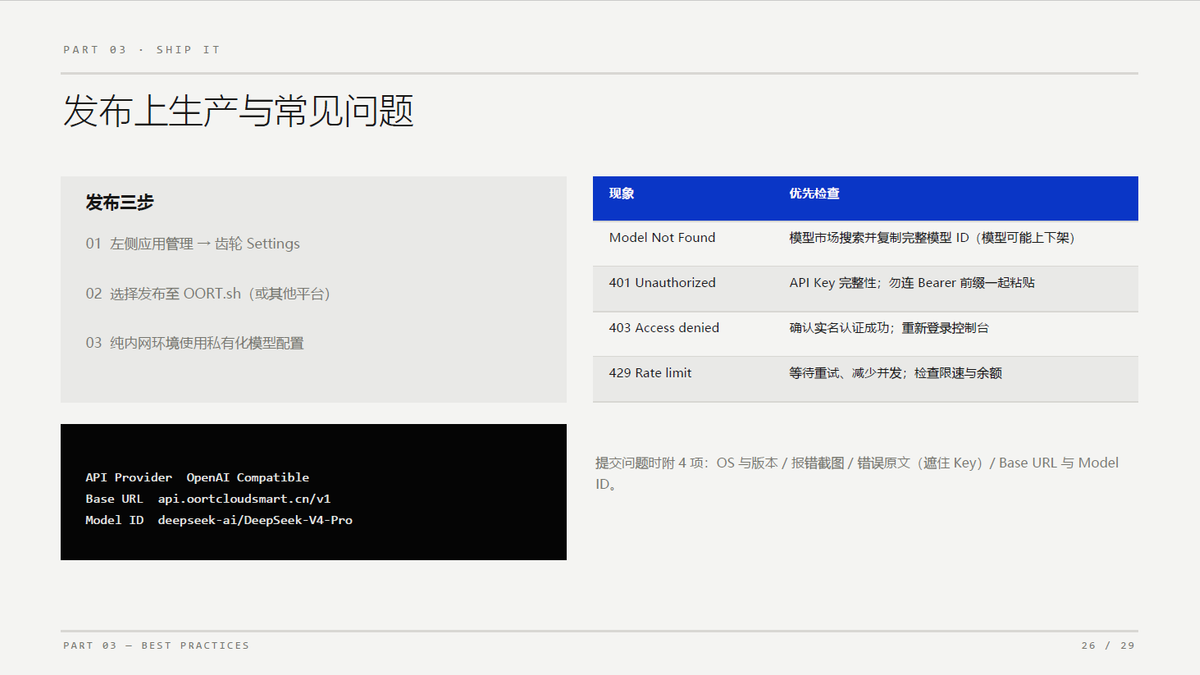Click the note 提交问题时附 4 项
This screenshot has height=675, width=1200.
pyautogui.click(x=857, y=473)
